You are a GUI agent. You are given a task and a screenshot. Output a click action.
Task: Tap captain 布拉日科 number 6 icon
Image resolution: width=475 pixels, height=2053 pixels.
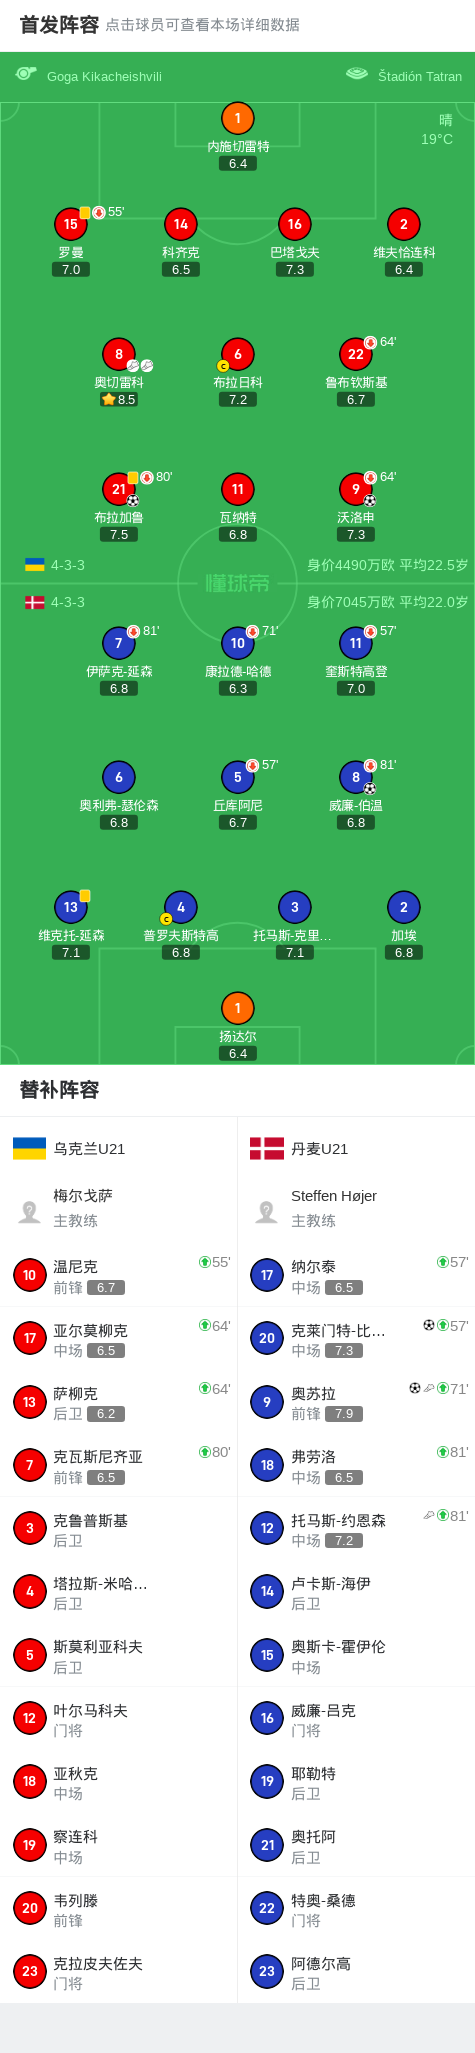tap(237, 354)
